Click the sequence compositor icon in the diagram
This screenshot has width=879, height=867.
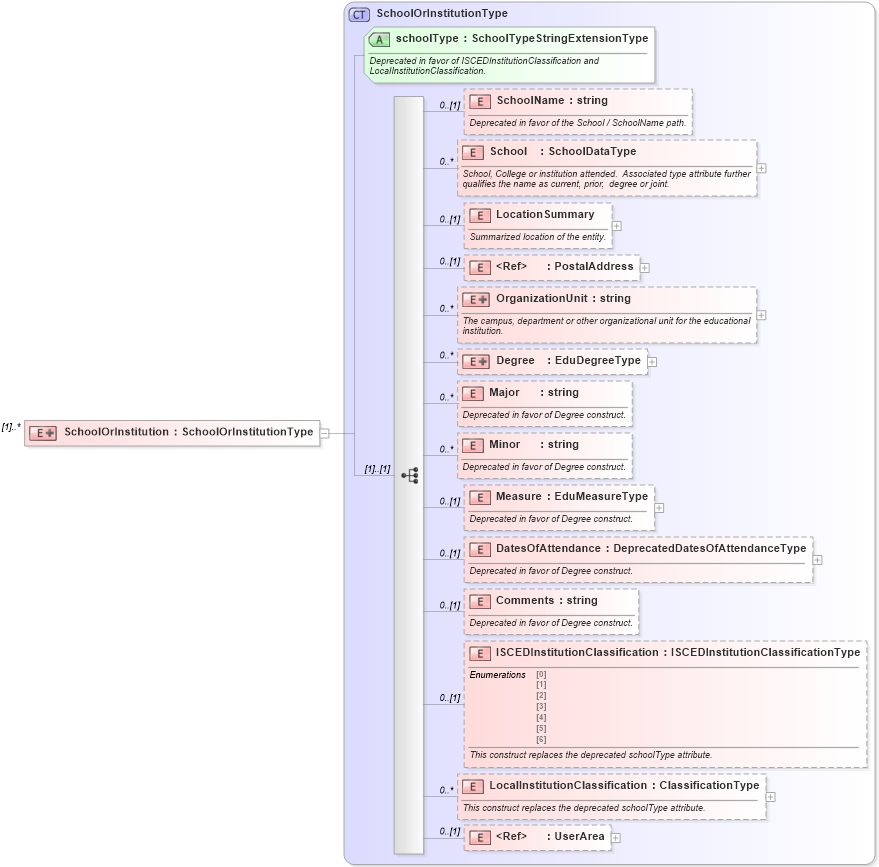pos(410,476)
